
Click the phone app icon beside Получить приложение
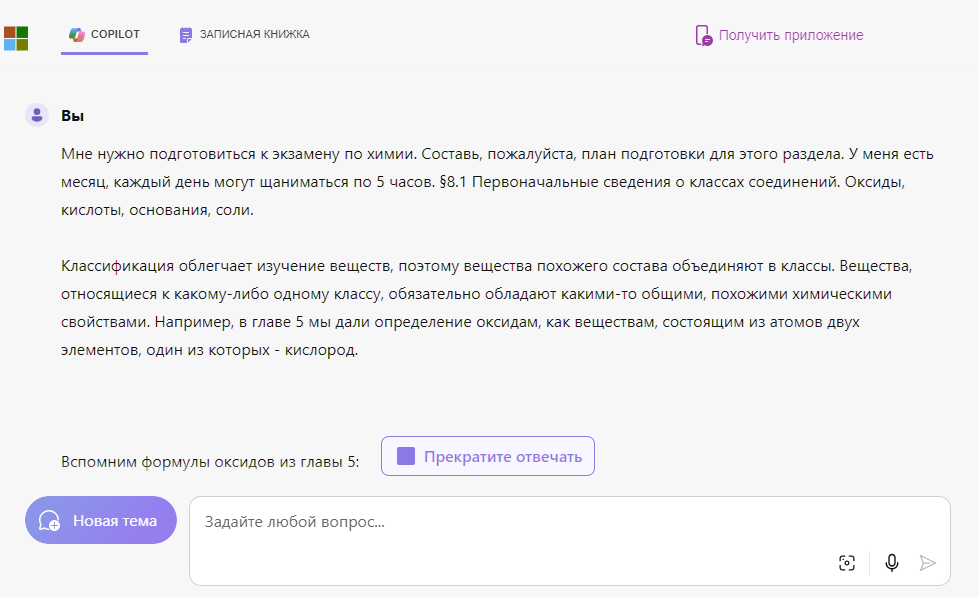[x=703, y=36]
